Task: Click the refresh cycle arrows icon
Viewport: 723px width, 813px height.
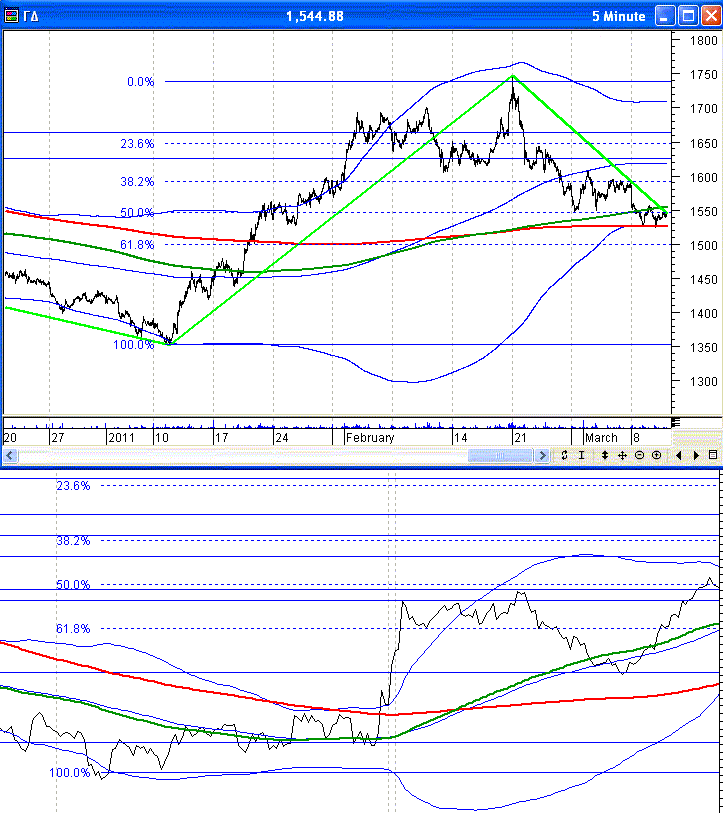Action: point(565,455)
